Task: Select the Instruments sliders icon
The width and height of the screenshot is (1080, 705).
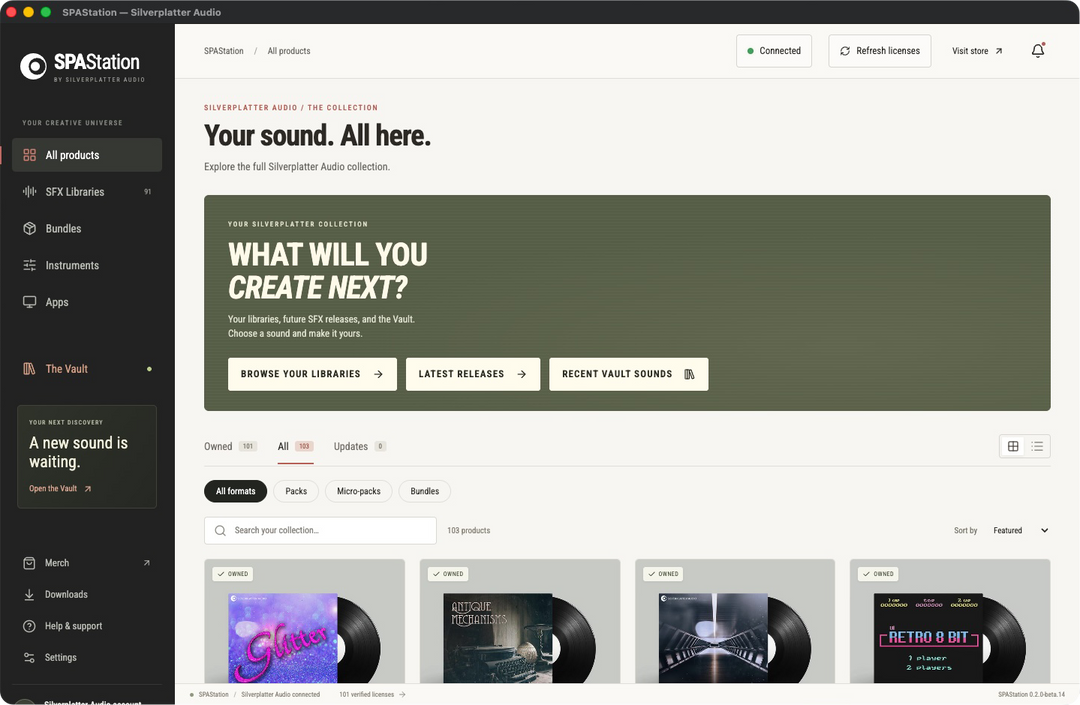Action: 30,265
